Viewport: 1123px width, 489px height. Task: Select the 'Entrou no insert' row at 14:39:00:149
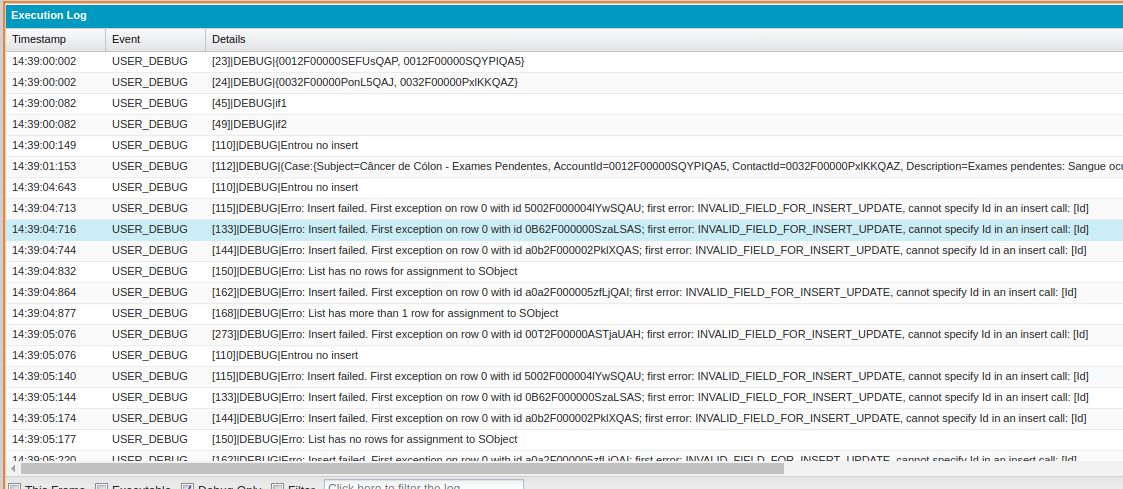564,145
